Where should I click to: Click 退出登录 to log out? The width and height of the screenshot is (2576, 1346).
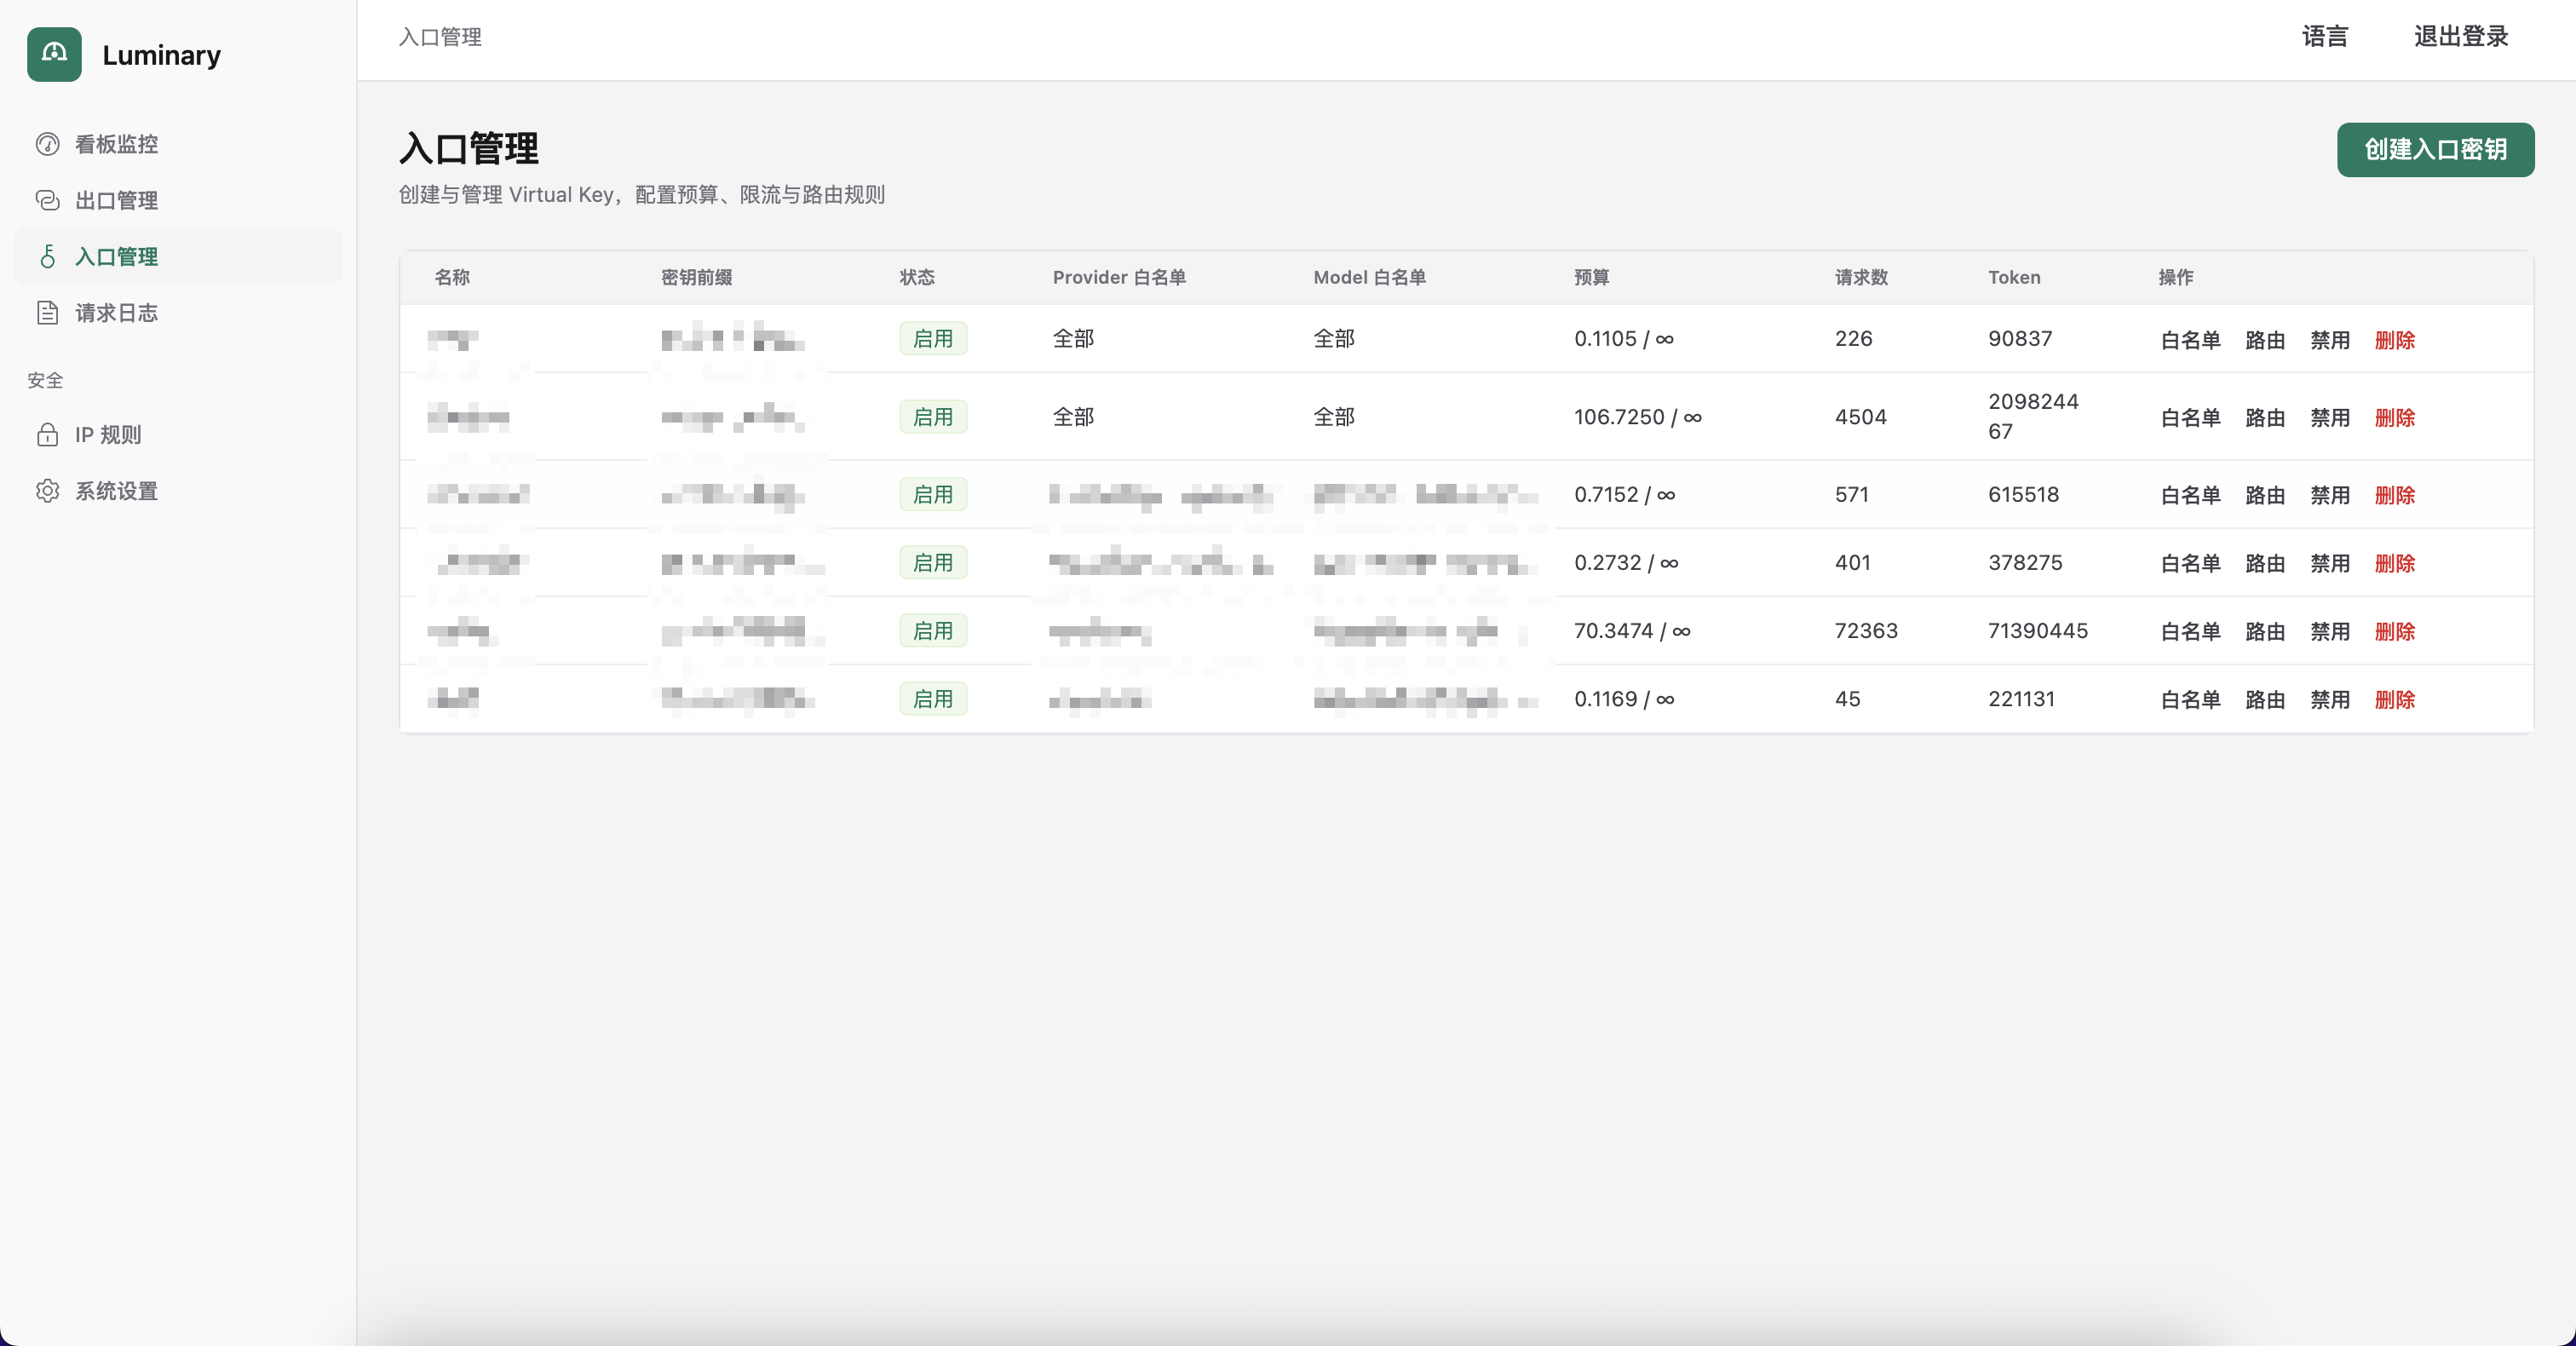2461,37
